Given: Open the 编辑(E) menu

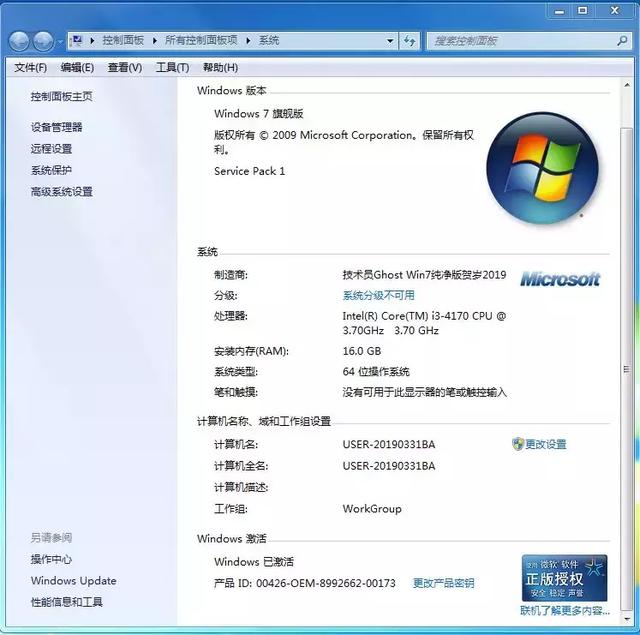Looking at the screenshot, I should (x=77, y=67).
